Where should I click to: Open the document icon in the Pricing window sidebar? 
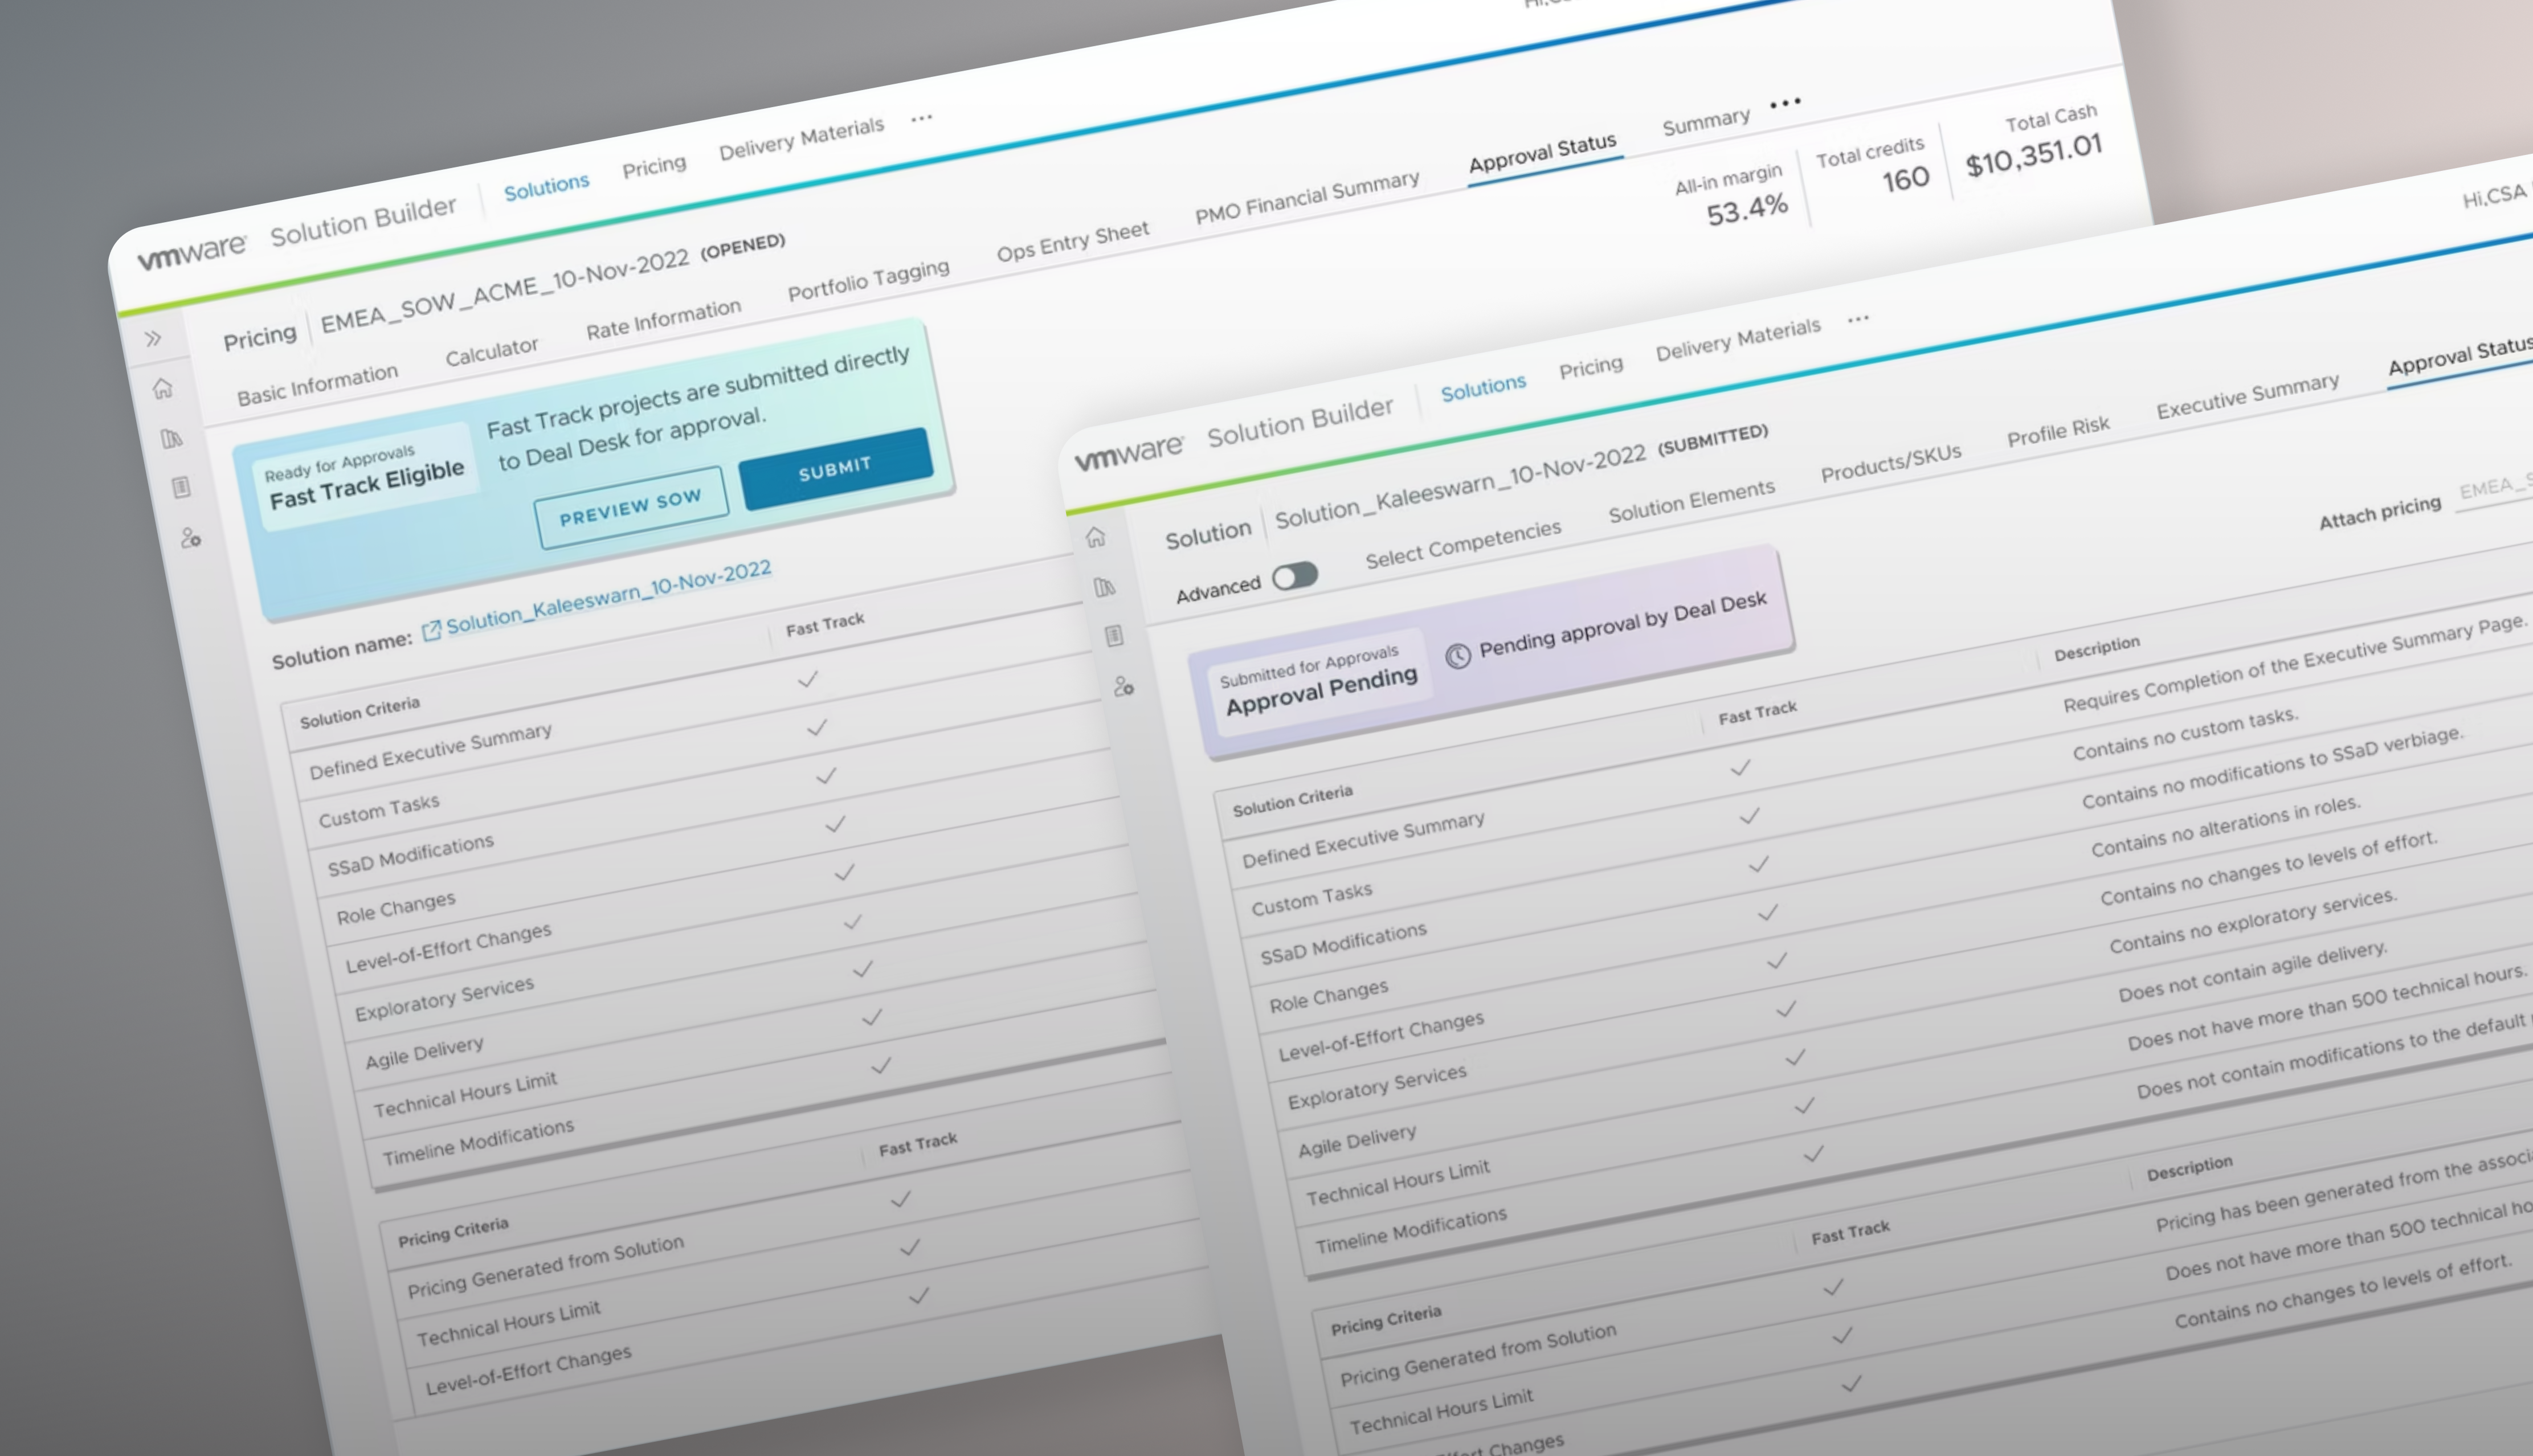(181, 487)
